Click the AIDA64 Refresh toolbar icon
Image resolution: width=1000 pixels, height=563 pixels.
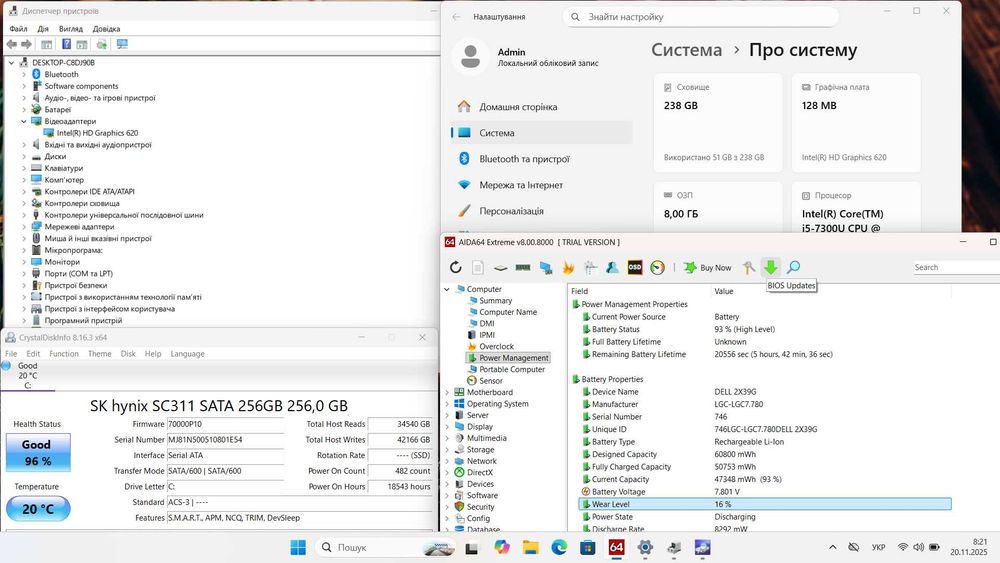pos(455,268)
